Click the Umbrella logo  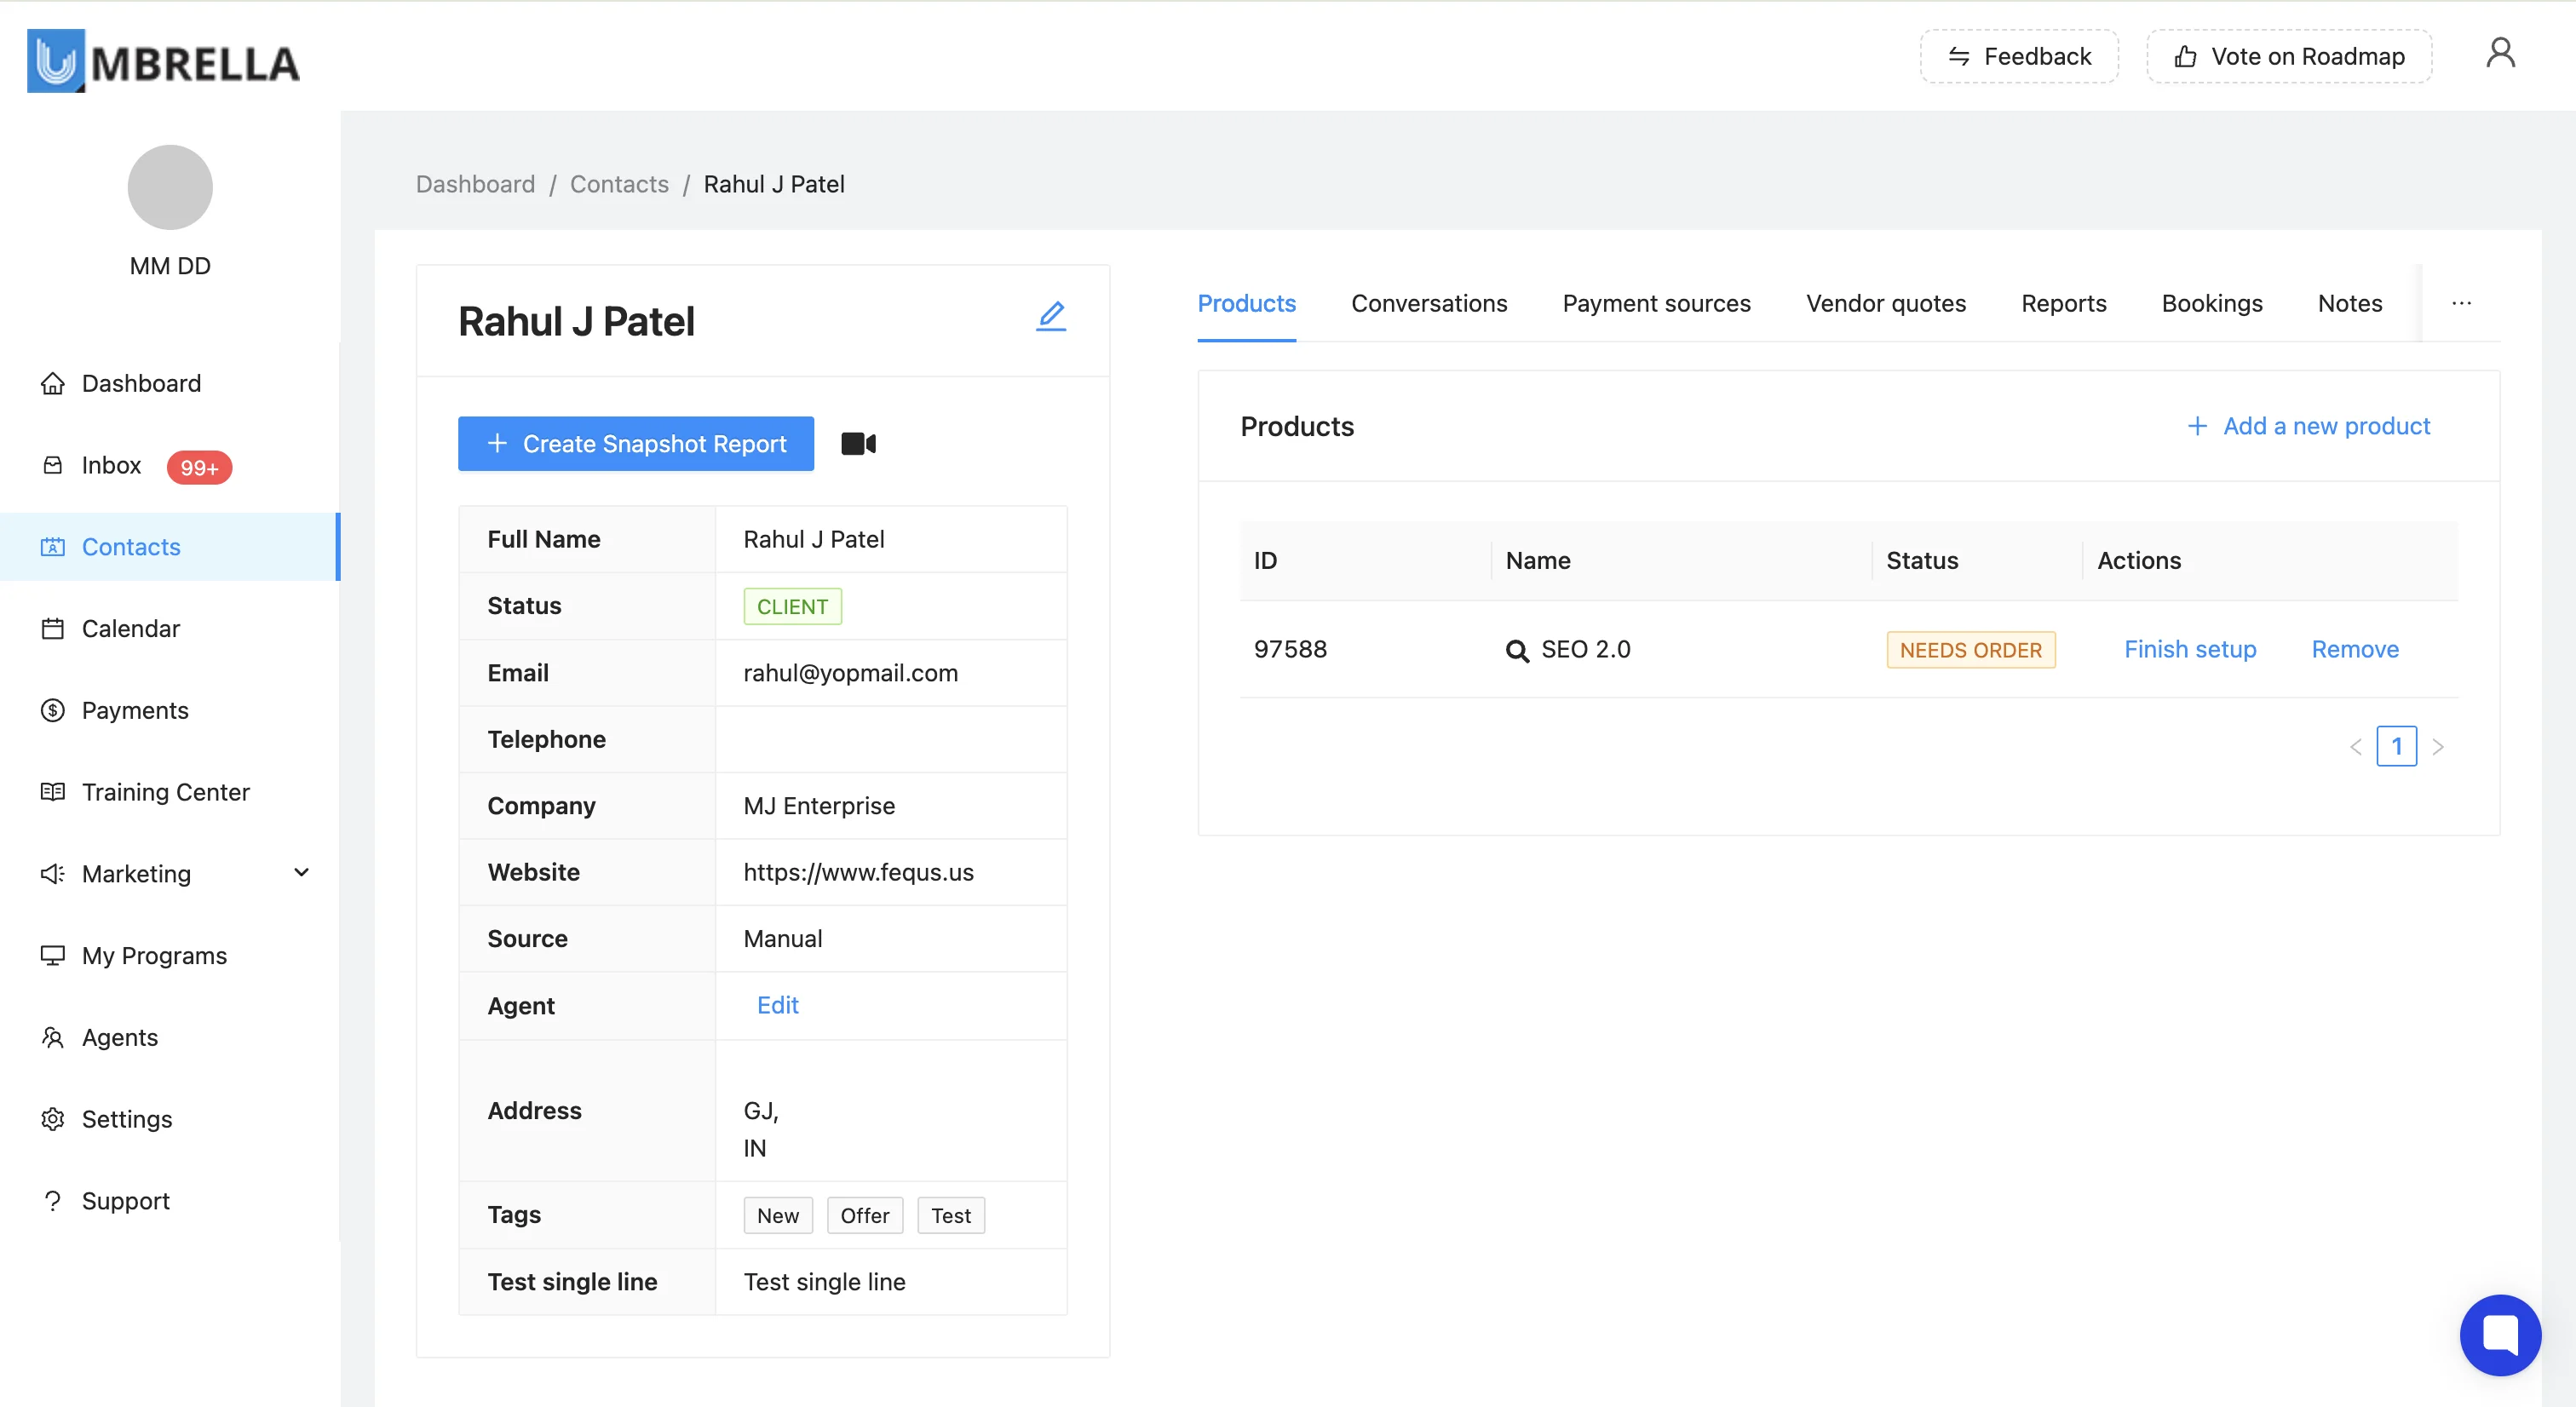[x=163, y=61]
